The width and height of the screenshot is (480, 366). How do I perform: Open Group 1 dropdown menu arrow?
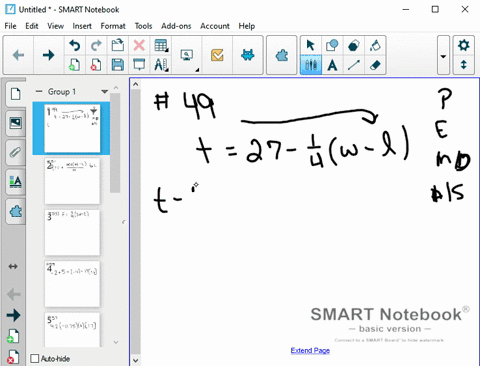point(104,91)
